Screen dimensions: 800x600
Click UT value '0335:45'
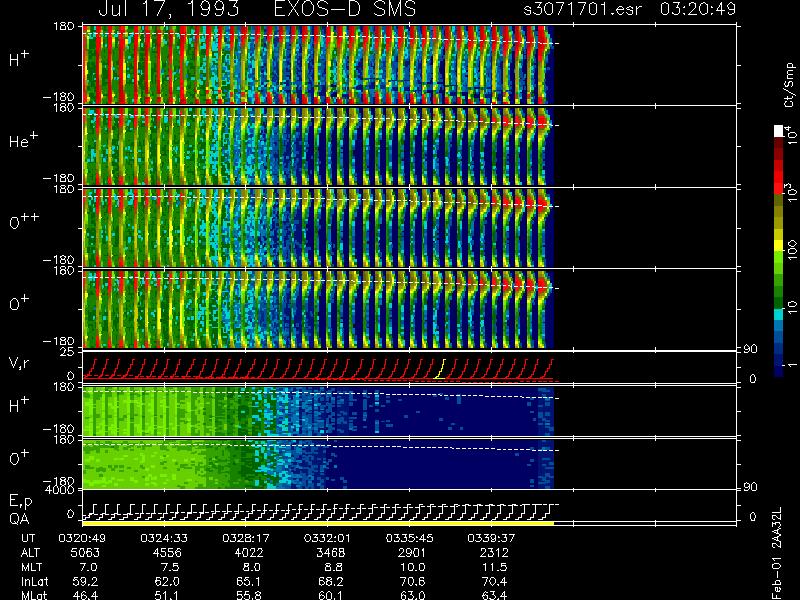[410, 538]
